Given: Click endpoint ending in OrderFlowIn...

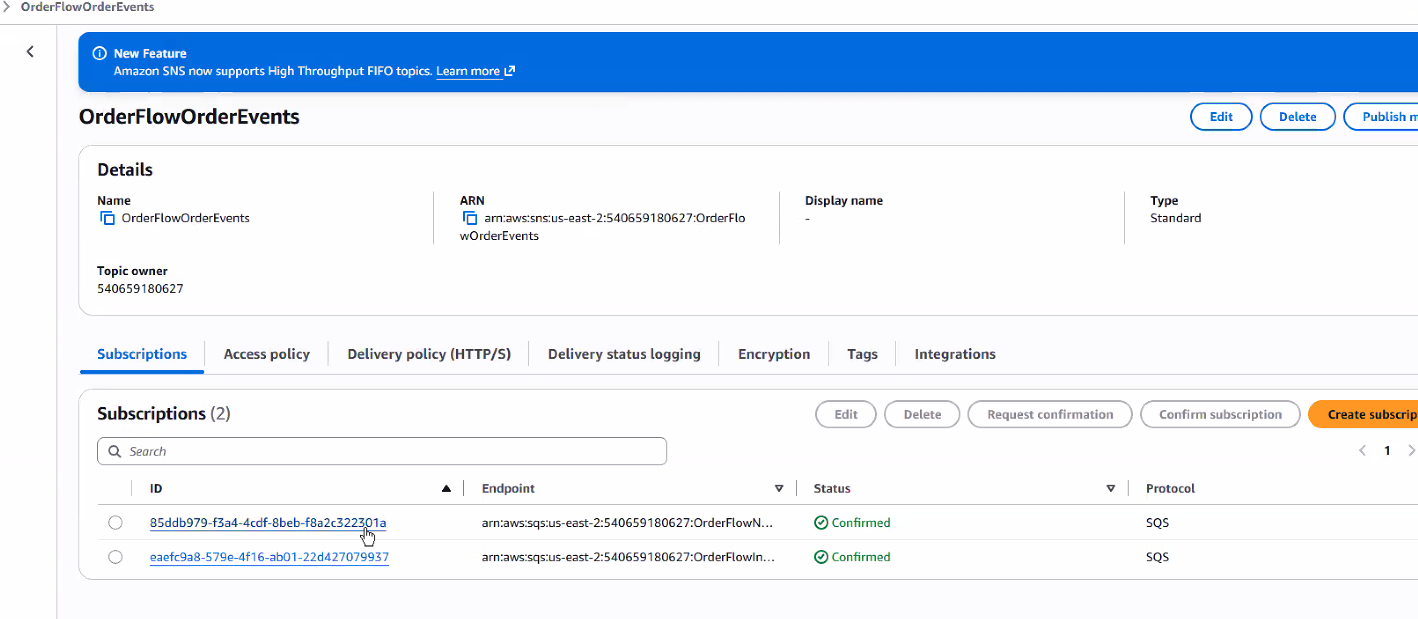Looking at the screenshot, I should coord(628,557).
